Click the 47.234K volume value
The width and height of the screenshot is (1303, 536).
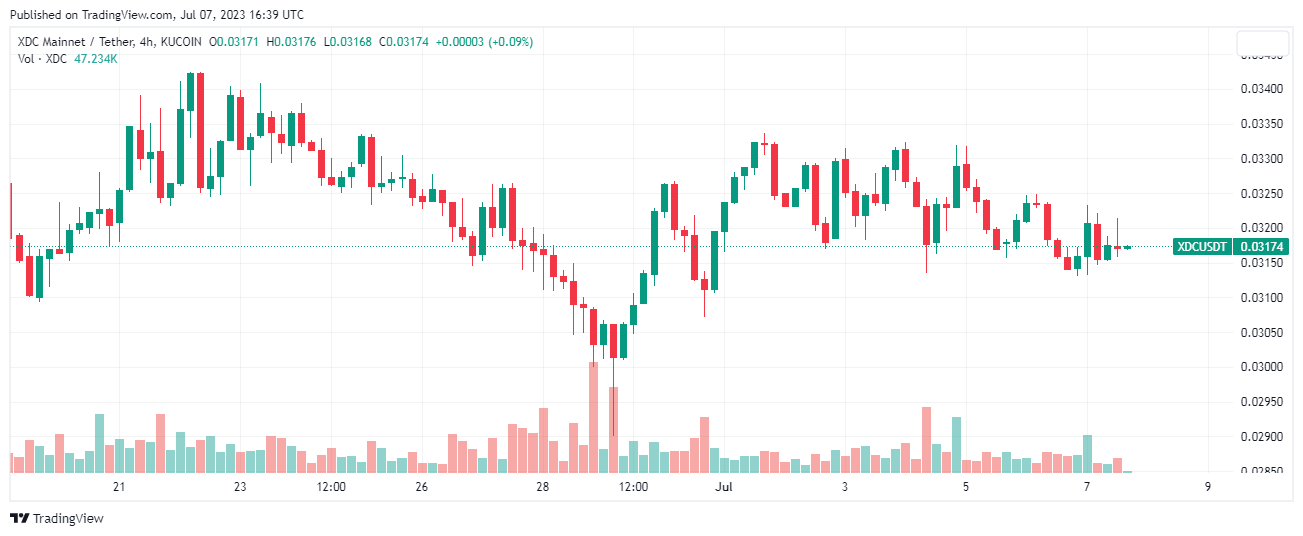pyautogui.click(x=96, y=59)
